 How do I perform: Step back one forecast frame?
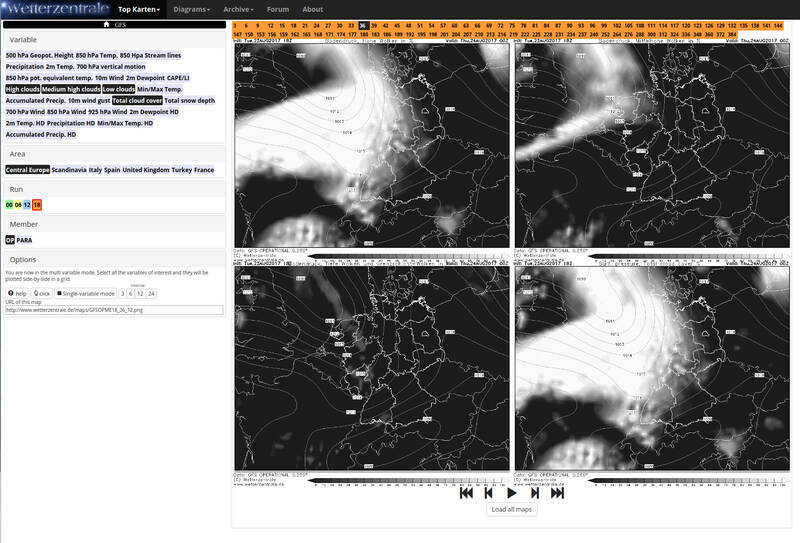[488, 492]
